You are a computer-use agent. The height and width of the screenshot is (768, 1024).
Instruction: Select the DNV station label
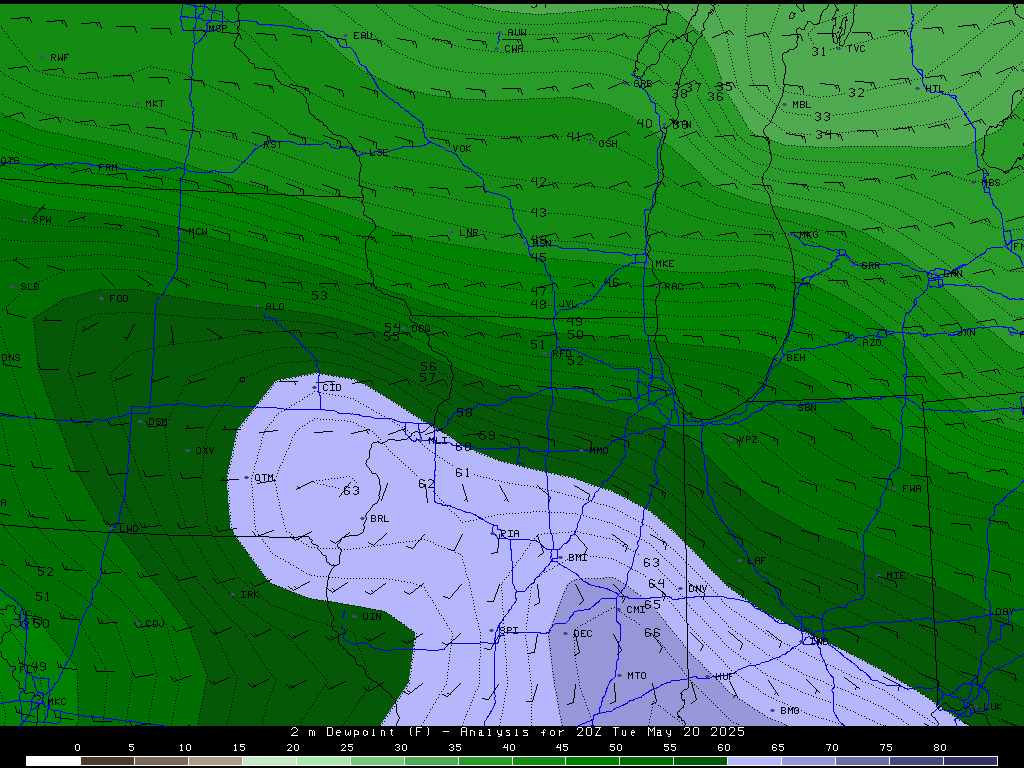(x=697, y=589)
